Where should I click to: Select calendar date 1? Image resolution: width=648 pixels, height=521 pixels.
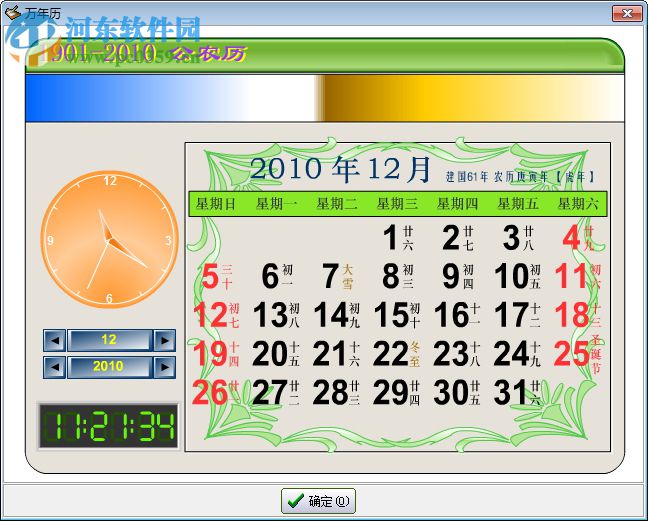[398, 238]
